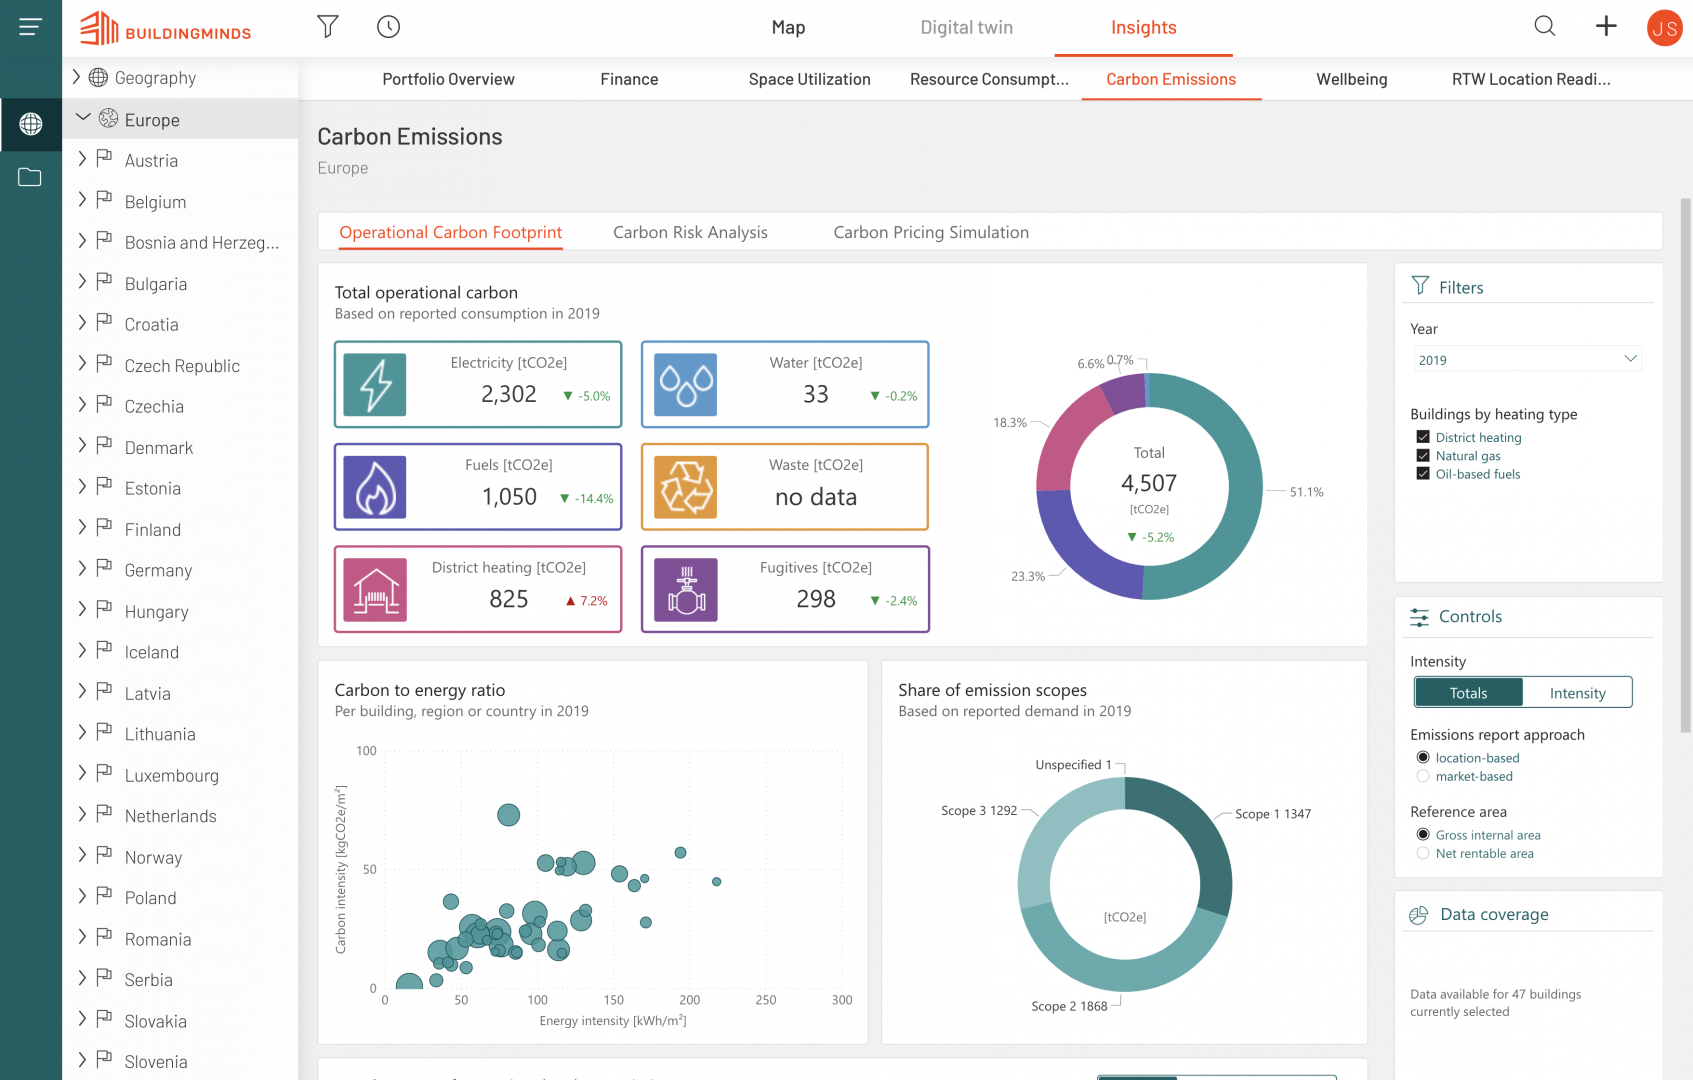The image size is (1693, 1080).
Task: Click the District heating house icon
Action: pos(375,590)
